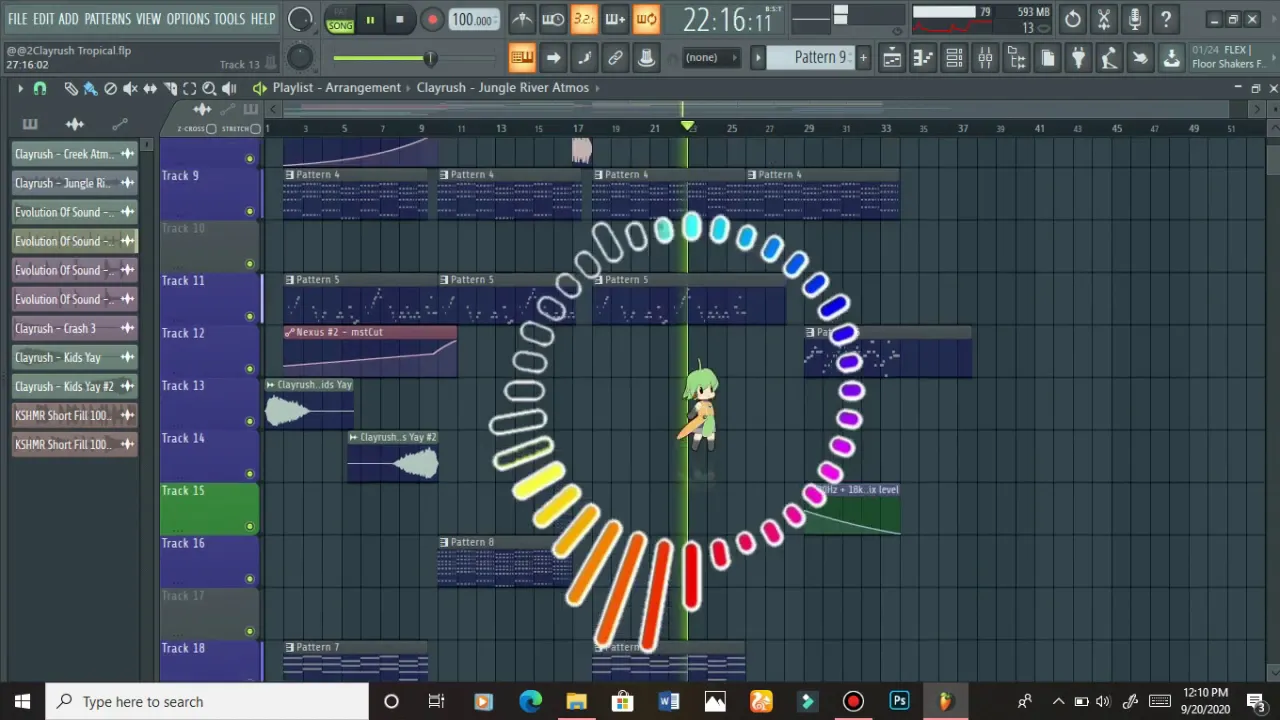
Task: Toggle the countdown before recording 3.2.1 button
Action: pos(584,19)
